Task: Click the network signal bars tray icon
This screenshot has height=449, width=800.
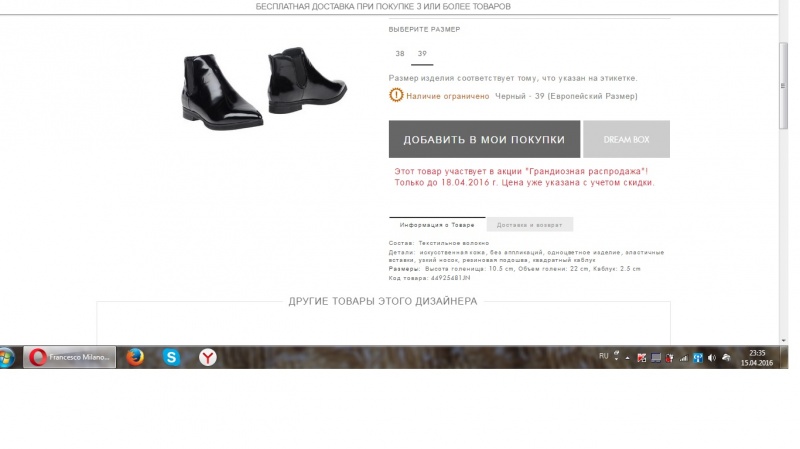Action: (x=684, y=358)
